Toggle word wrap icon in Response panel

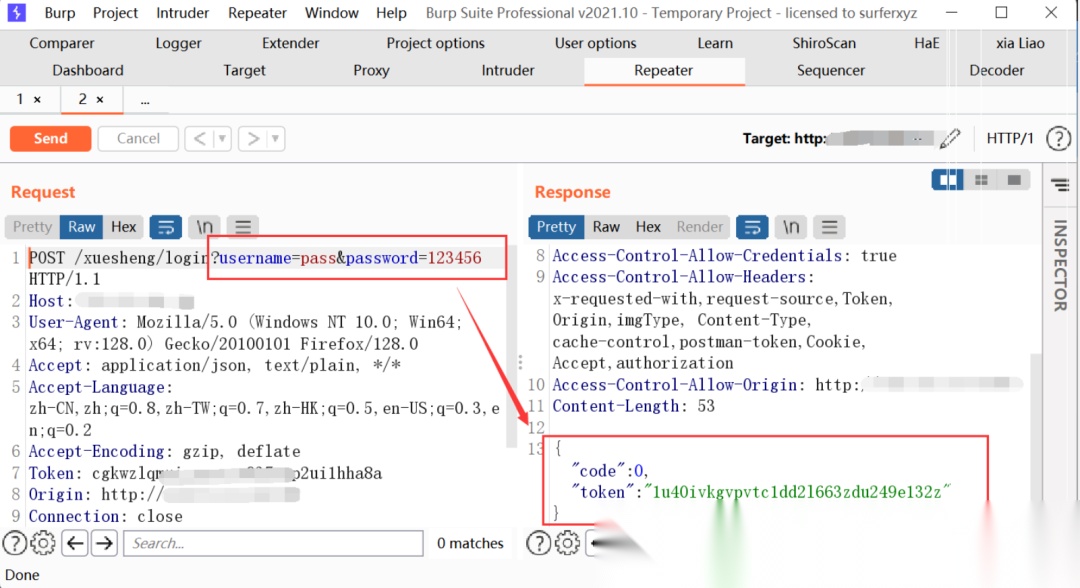coord(752,227)
